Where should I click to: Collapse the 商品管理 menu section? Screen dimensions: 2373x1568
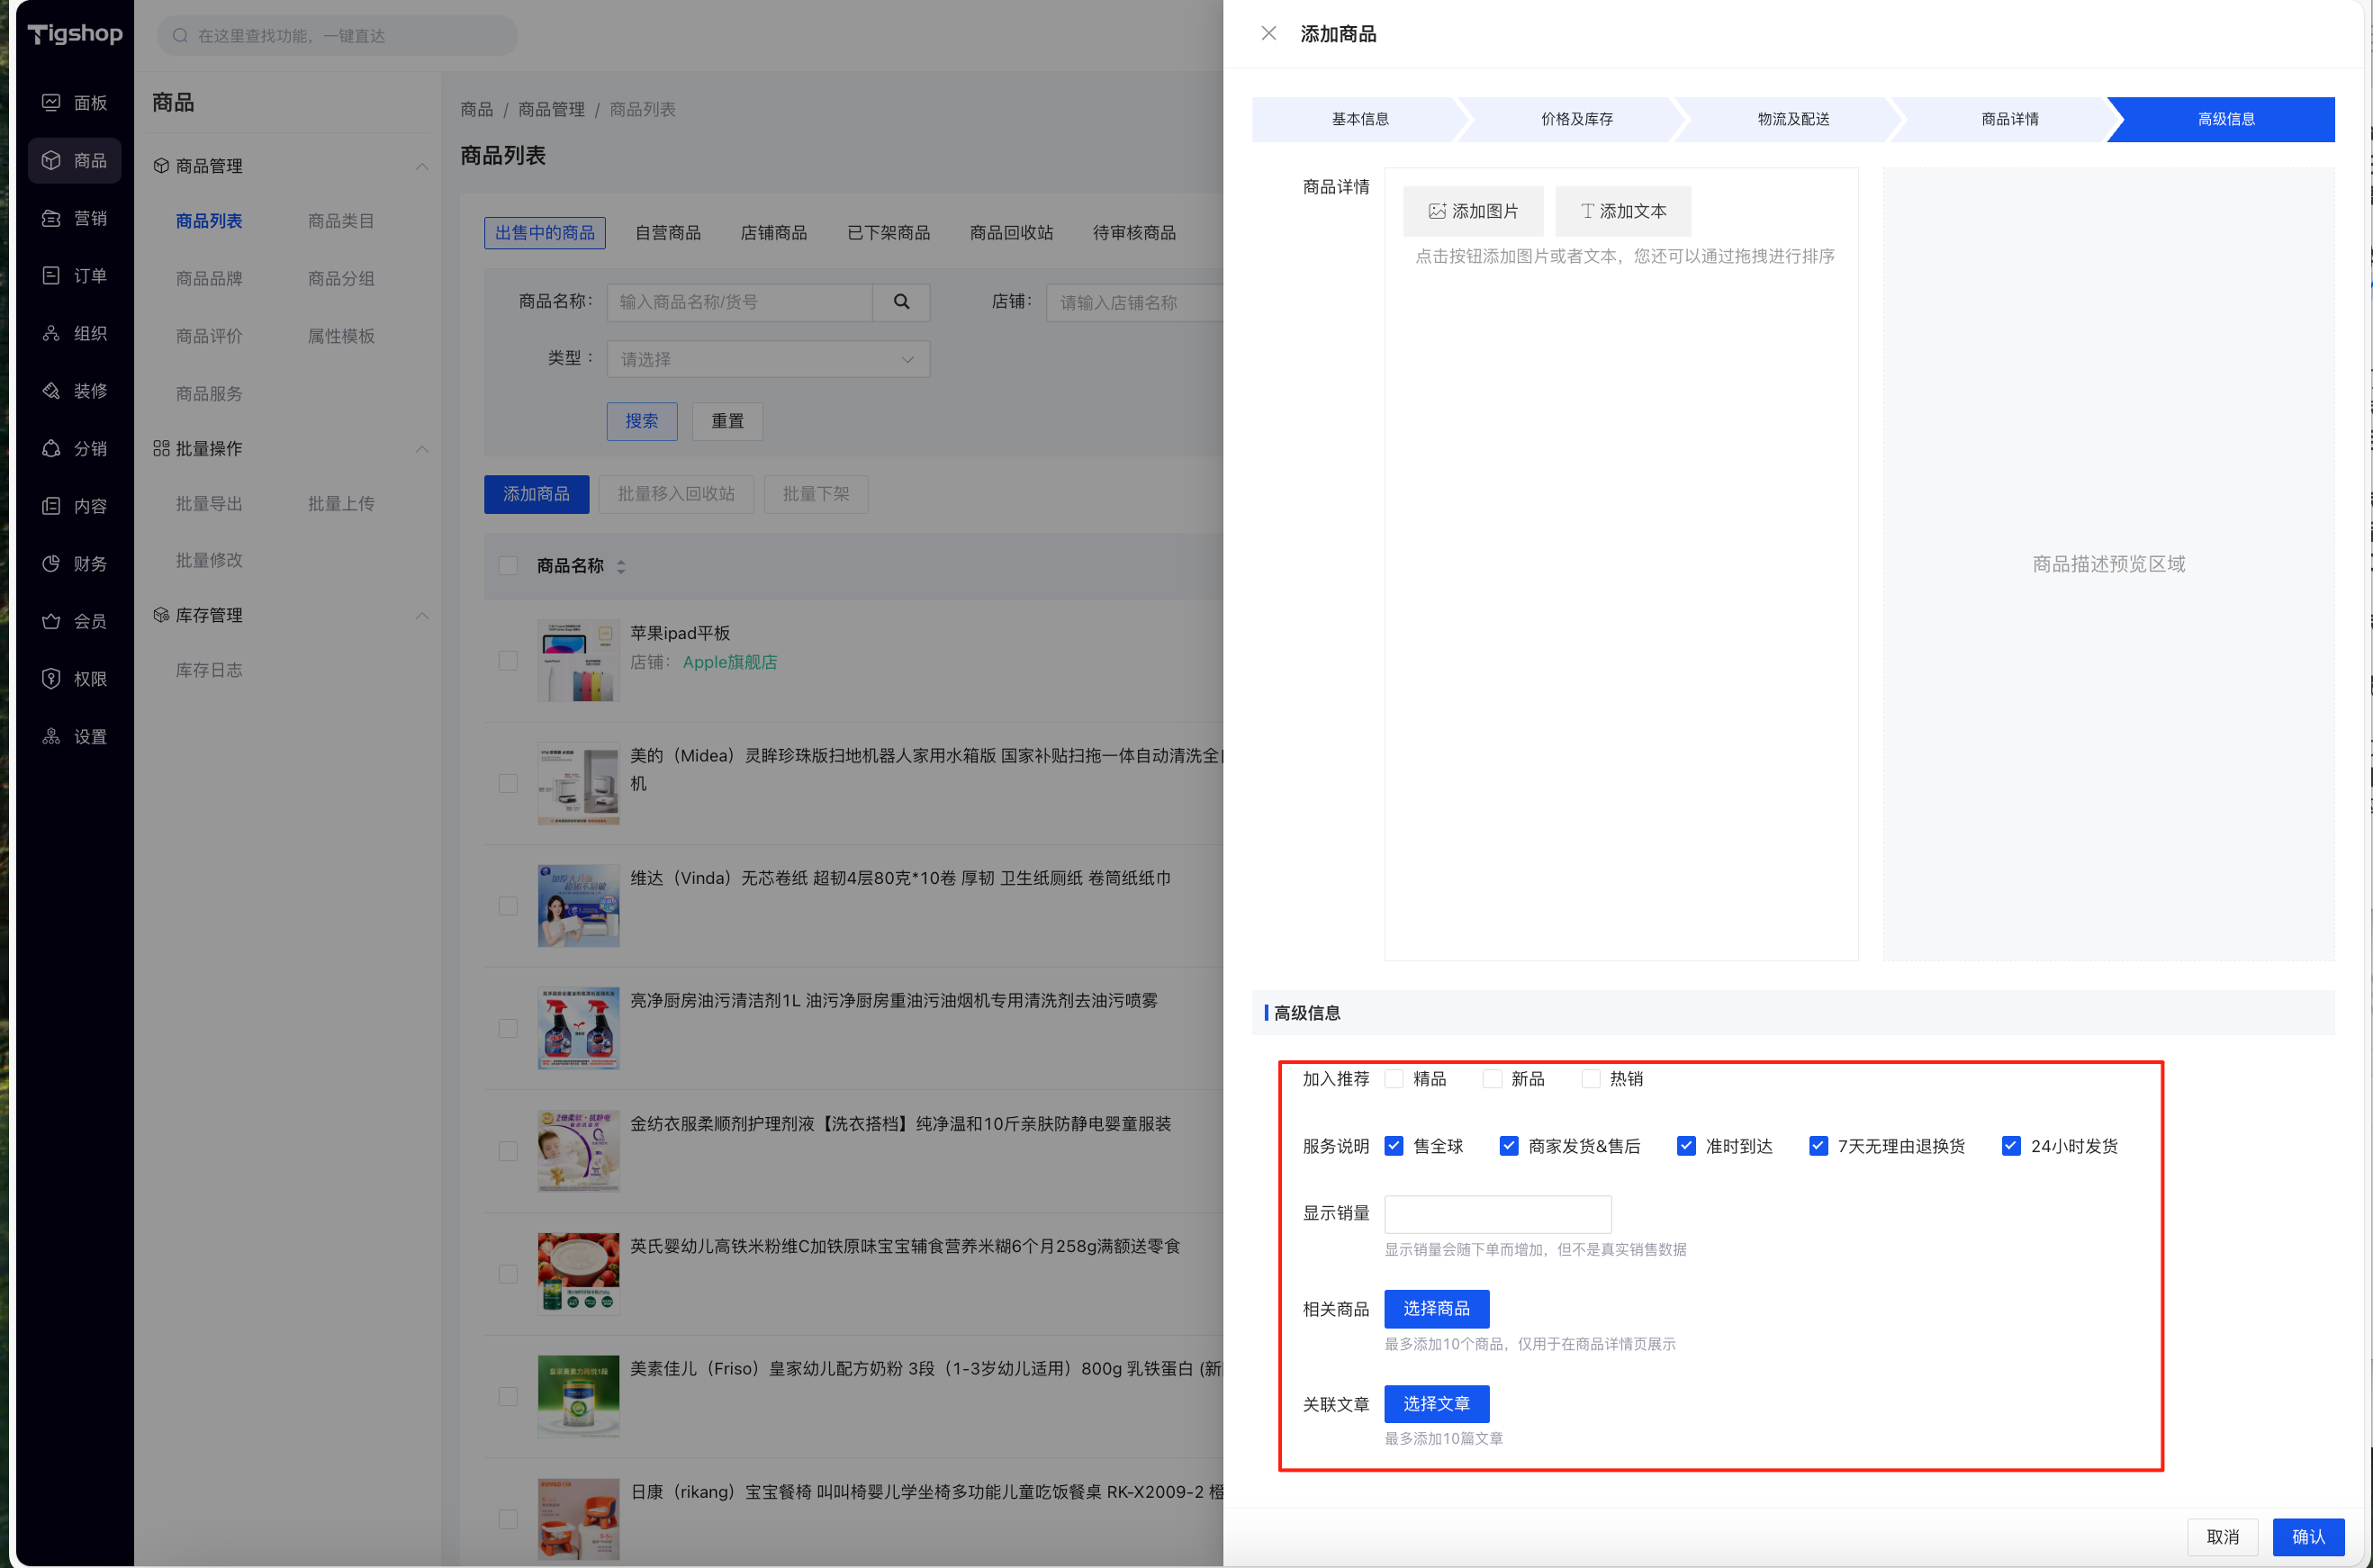point(422,166)
